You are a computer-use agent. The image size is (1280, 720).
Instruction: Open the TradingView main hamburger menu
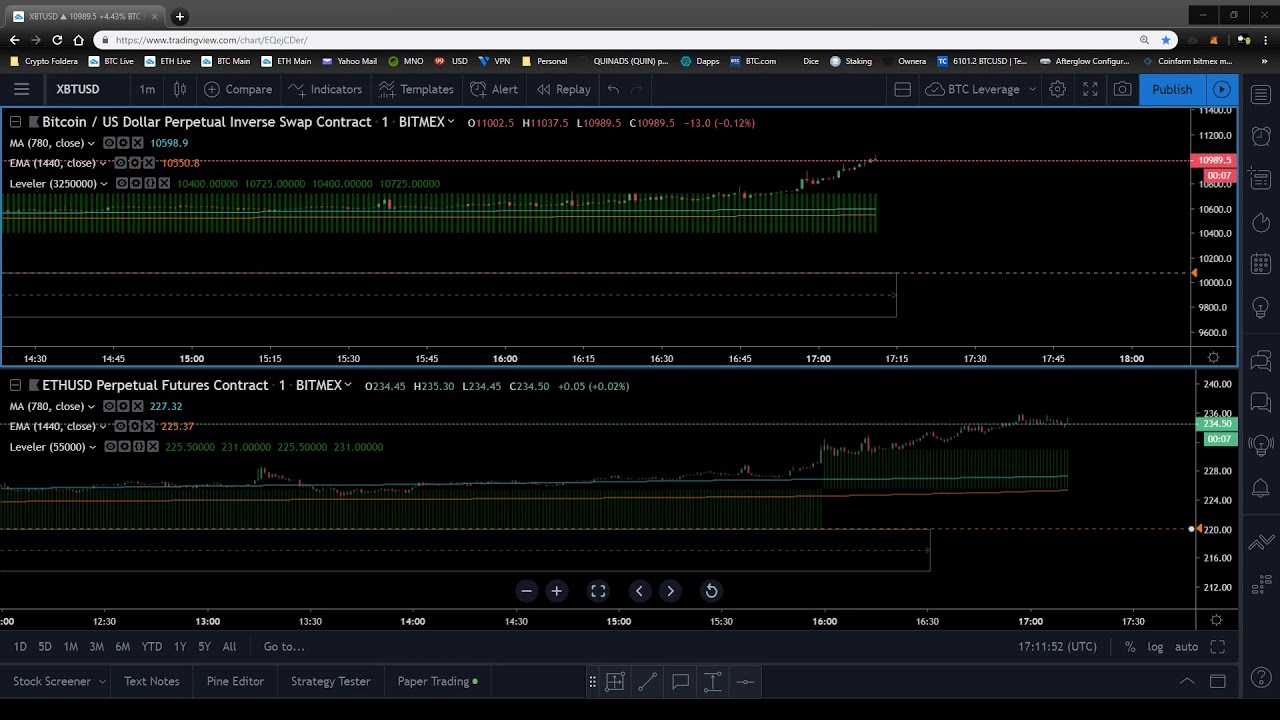click(x=21, y=89)
